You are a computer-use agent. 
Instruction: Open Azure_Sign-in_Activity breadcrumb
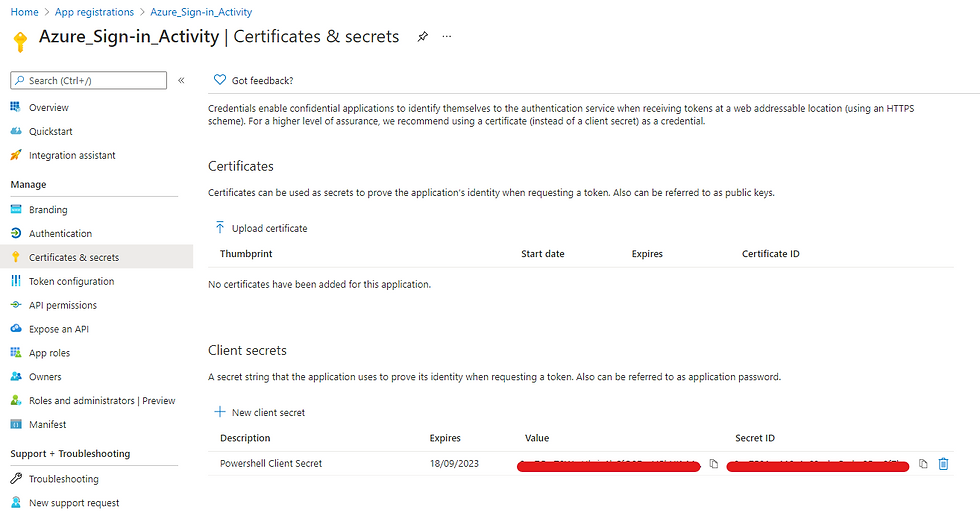pos(201,12)
